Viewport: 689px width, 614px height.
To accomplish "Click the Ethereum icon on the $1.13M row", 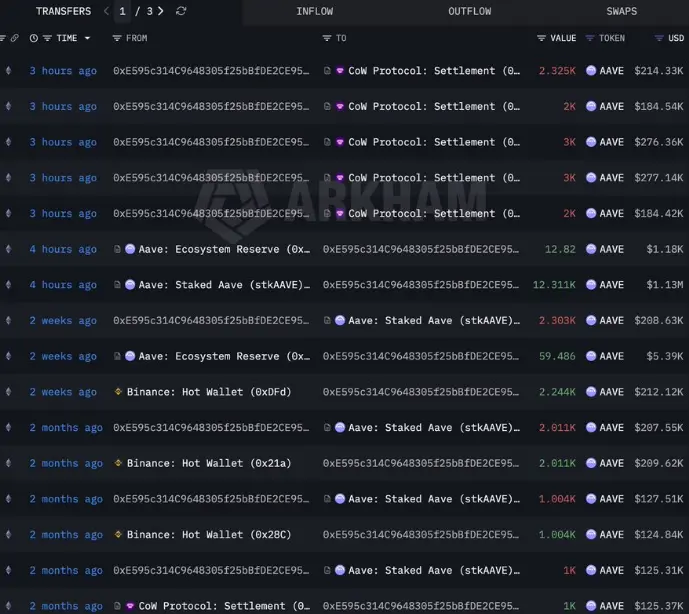I will (x=8, y=284).
